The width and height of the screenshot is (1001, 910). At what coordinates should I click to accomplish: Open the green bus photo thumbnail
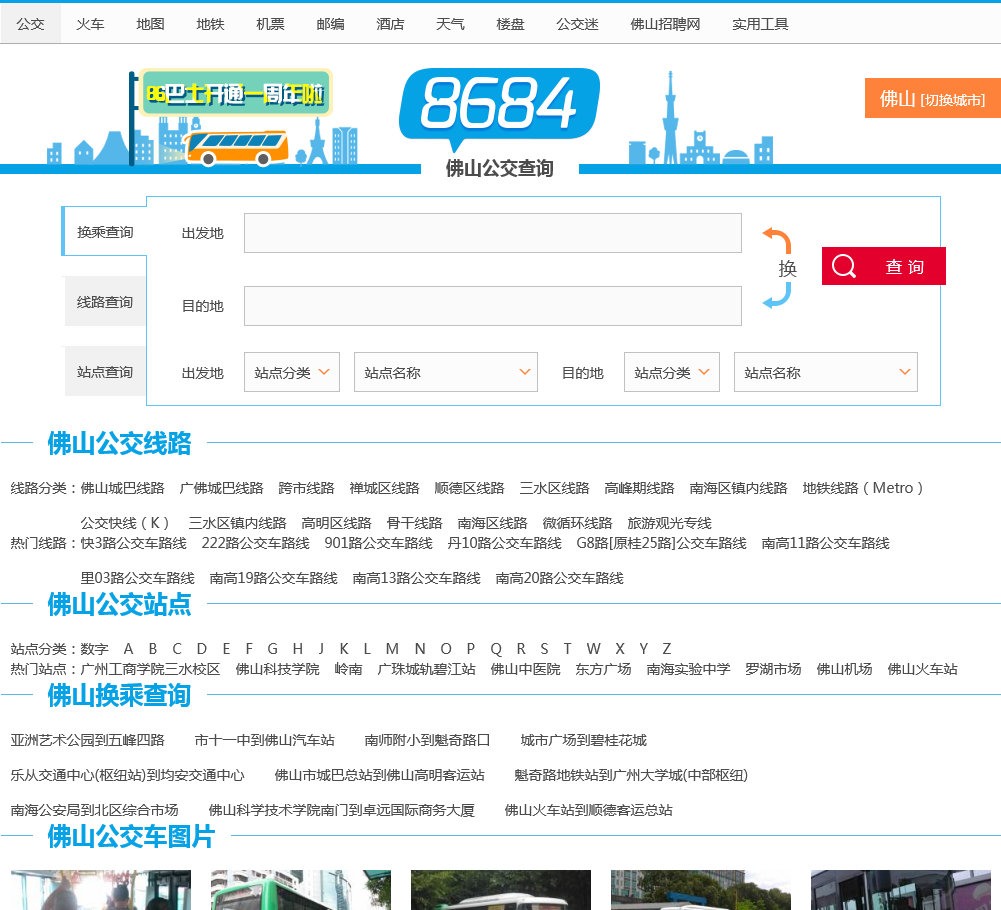click(x=301, y=890)
